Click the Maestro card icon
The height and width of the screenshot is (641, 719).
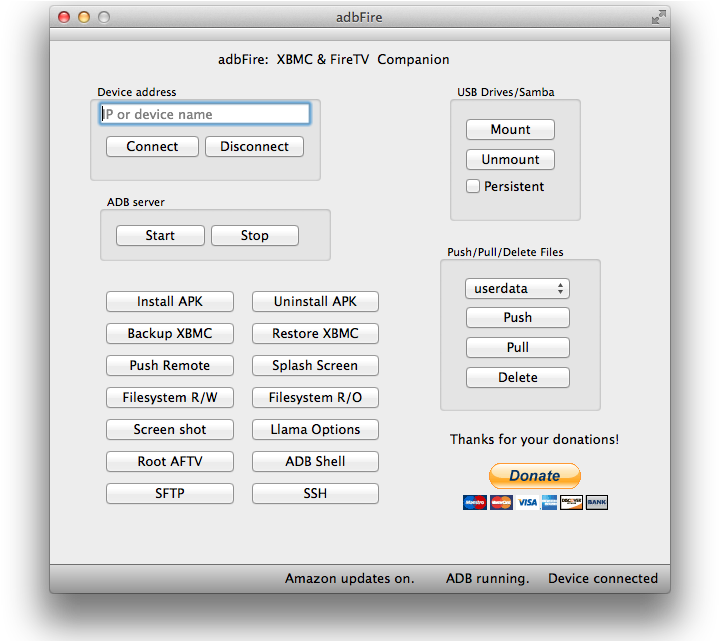tap(475, 503)
